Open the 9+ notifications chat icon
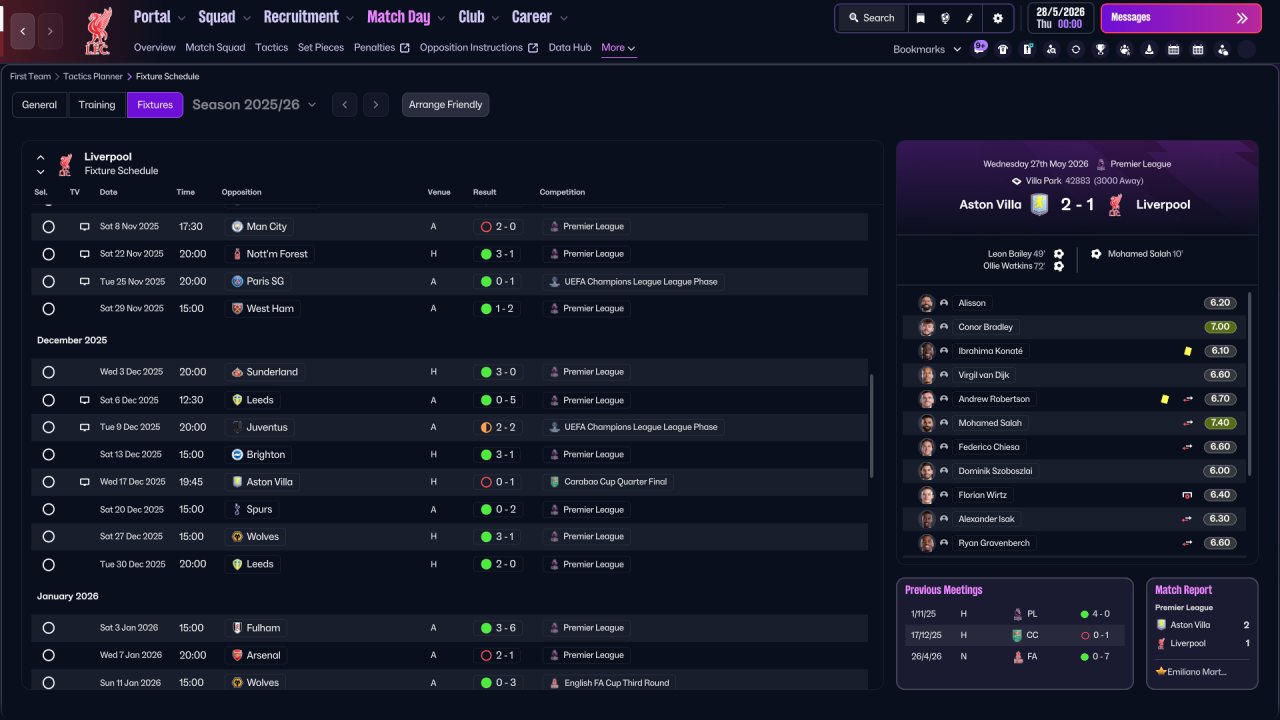Screen dimensions: 1280x720 point(980,47)
